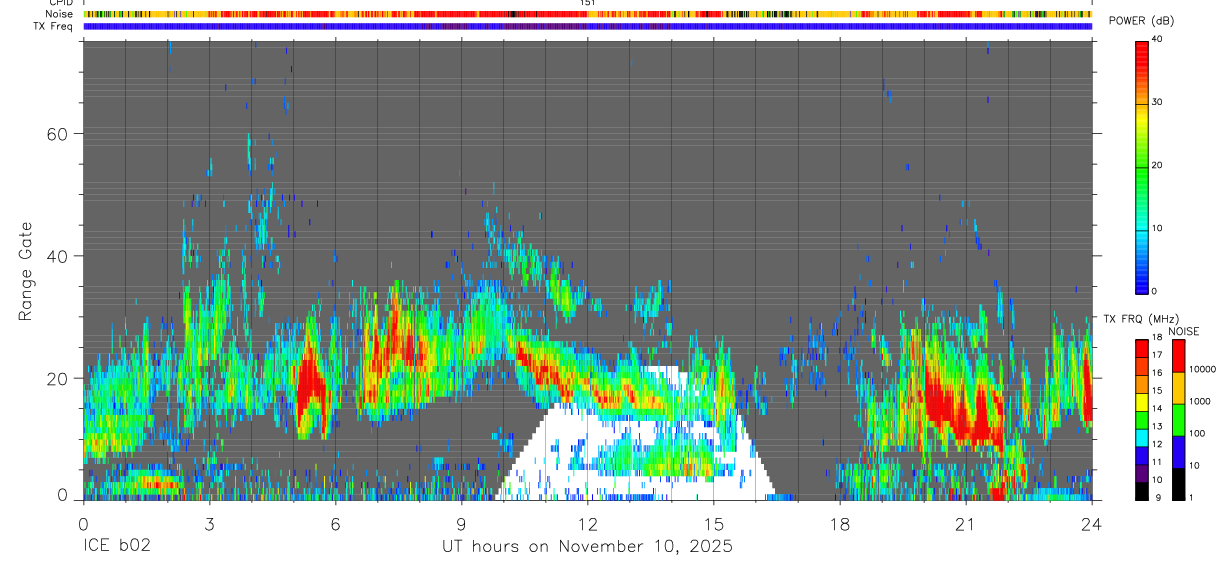Click the 6 tick on the UT hours axis
1228x567 pixels.
coord(335,523)
